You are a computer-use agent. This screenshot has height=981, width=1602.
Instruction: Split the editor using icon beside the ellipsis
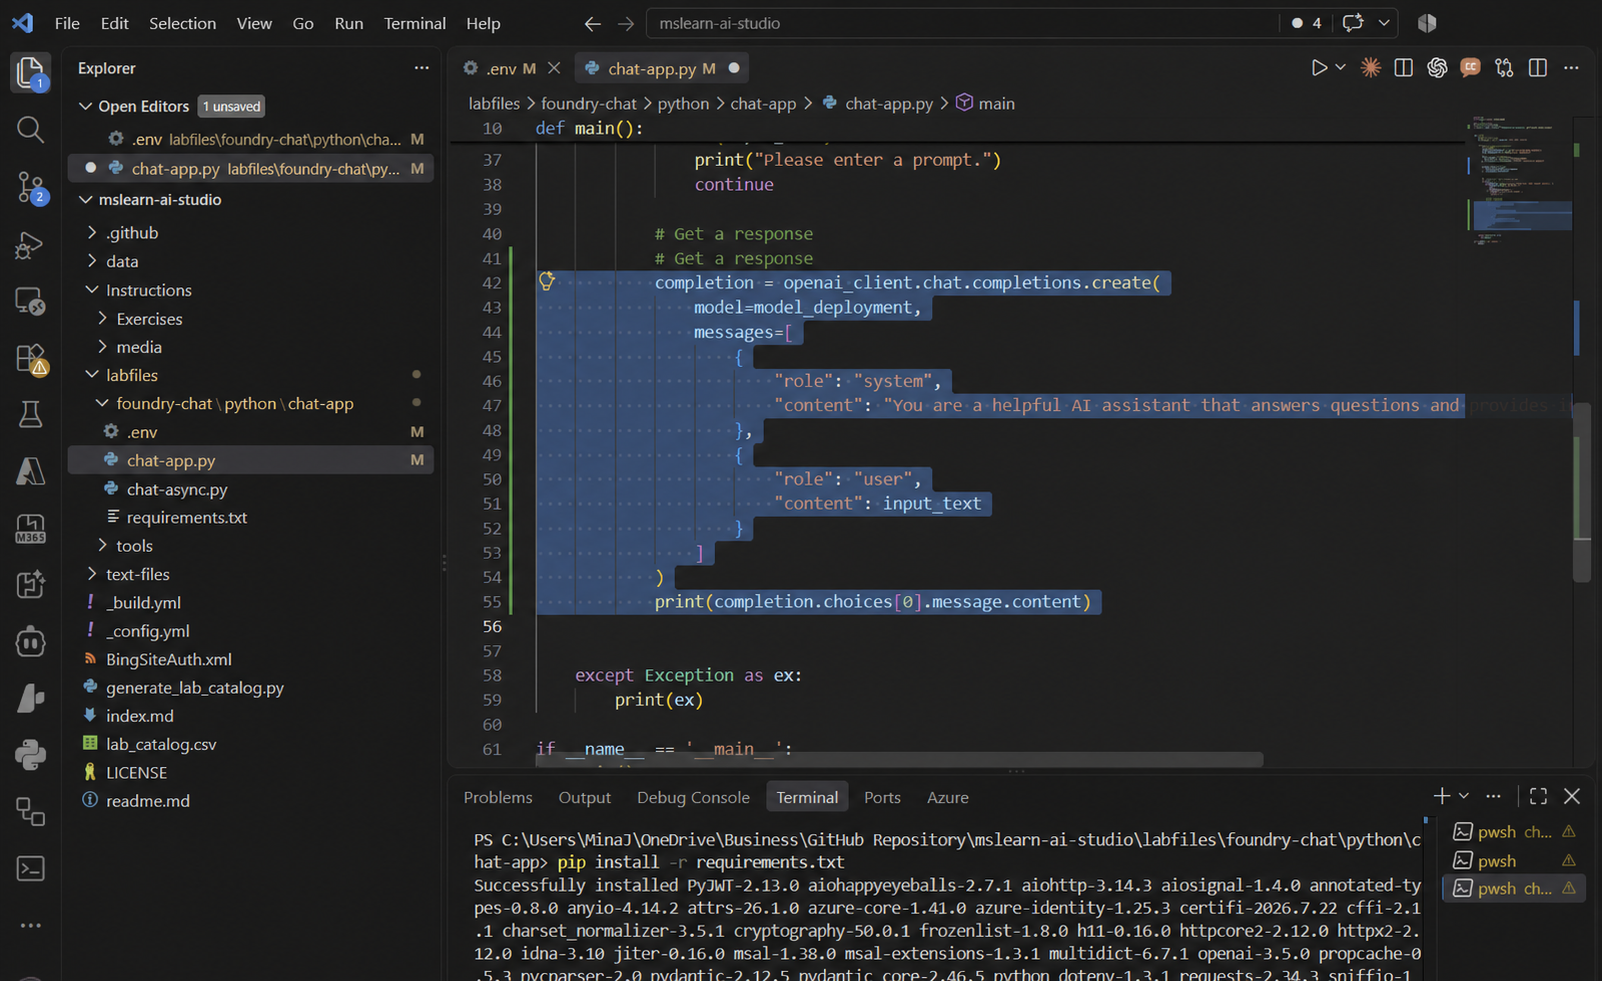[x=1538, y=68]
